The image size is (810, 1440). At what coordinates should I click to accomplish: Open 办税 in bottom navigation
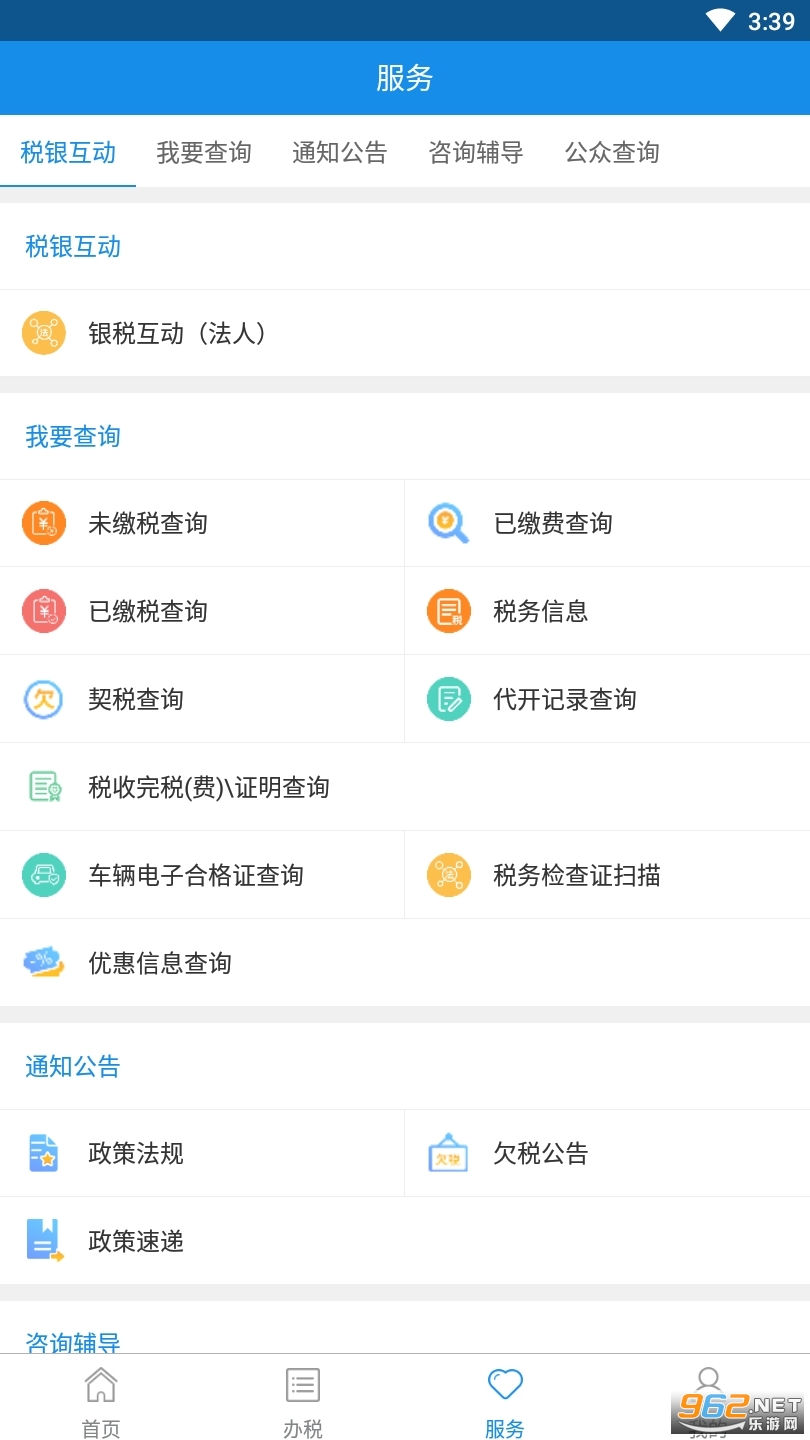(303, 1400)
